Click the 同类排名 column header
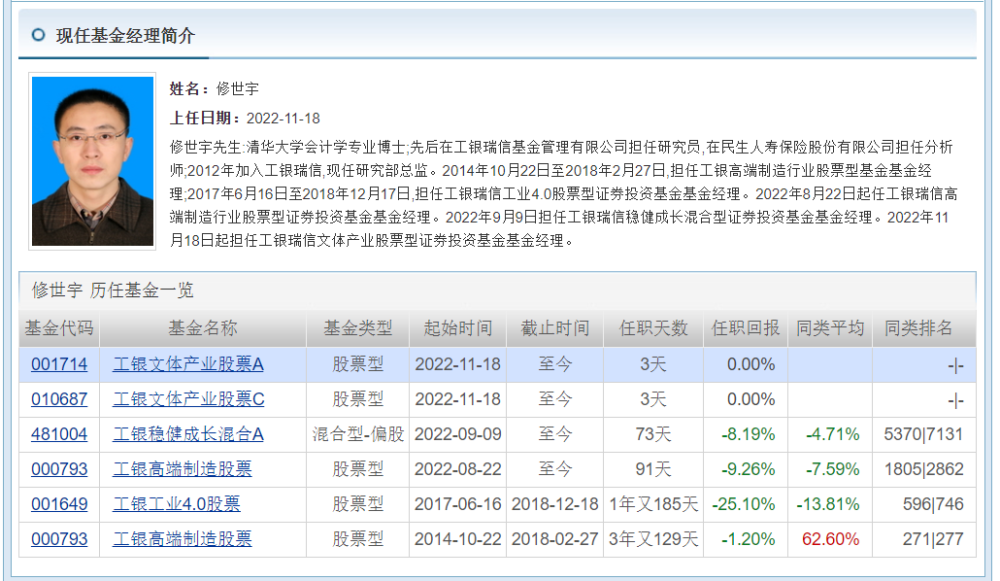The height and width of the screenshot is (581, 1000). (x=918, y=328)
